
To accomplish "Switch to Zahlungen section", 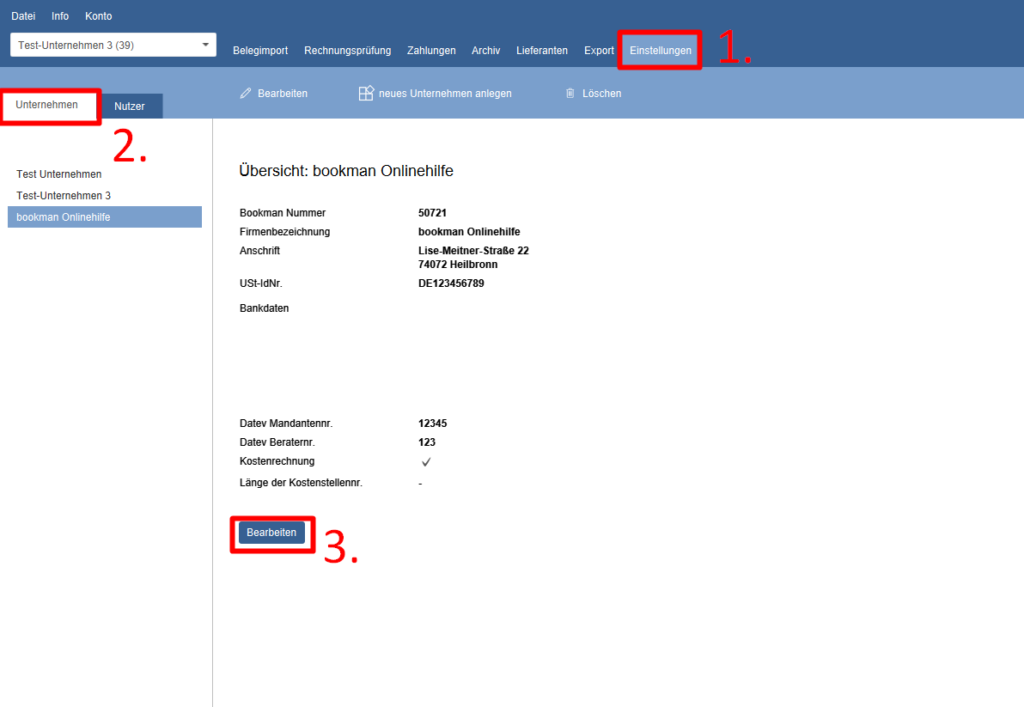I will point(431,50).
